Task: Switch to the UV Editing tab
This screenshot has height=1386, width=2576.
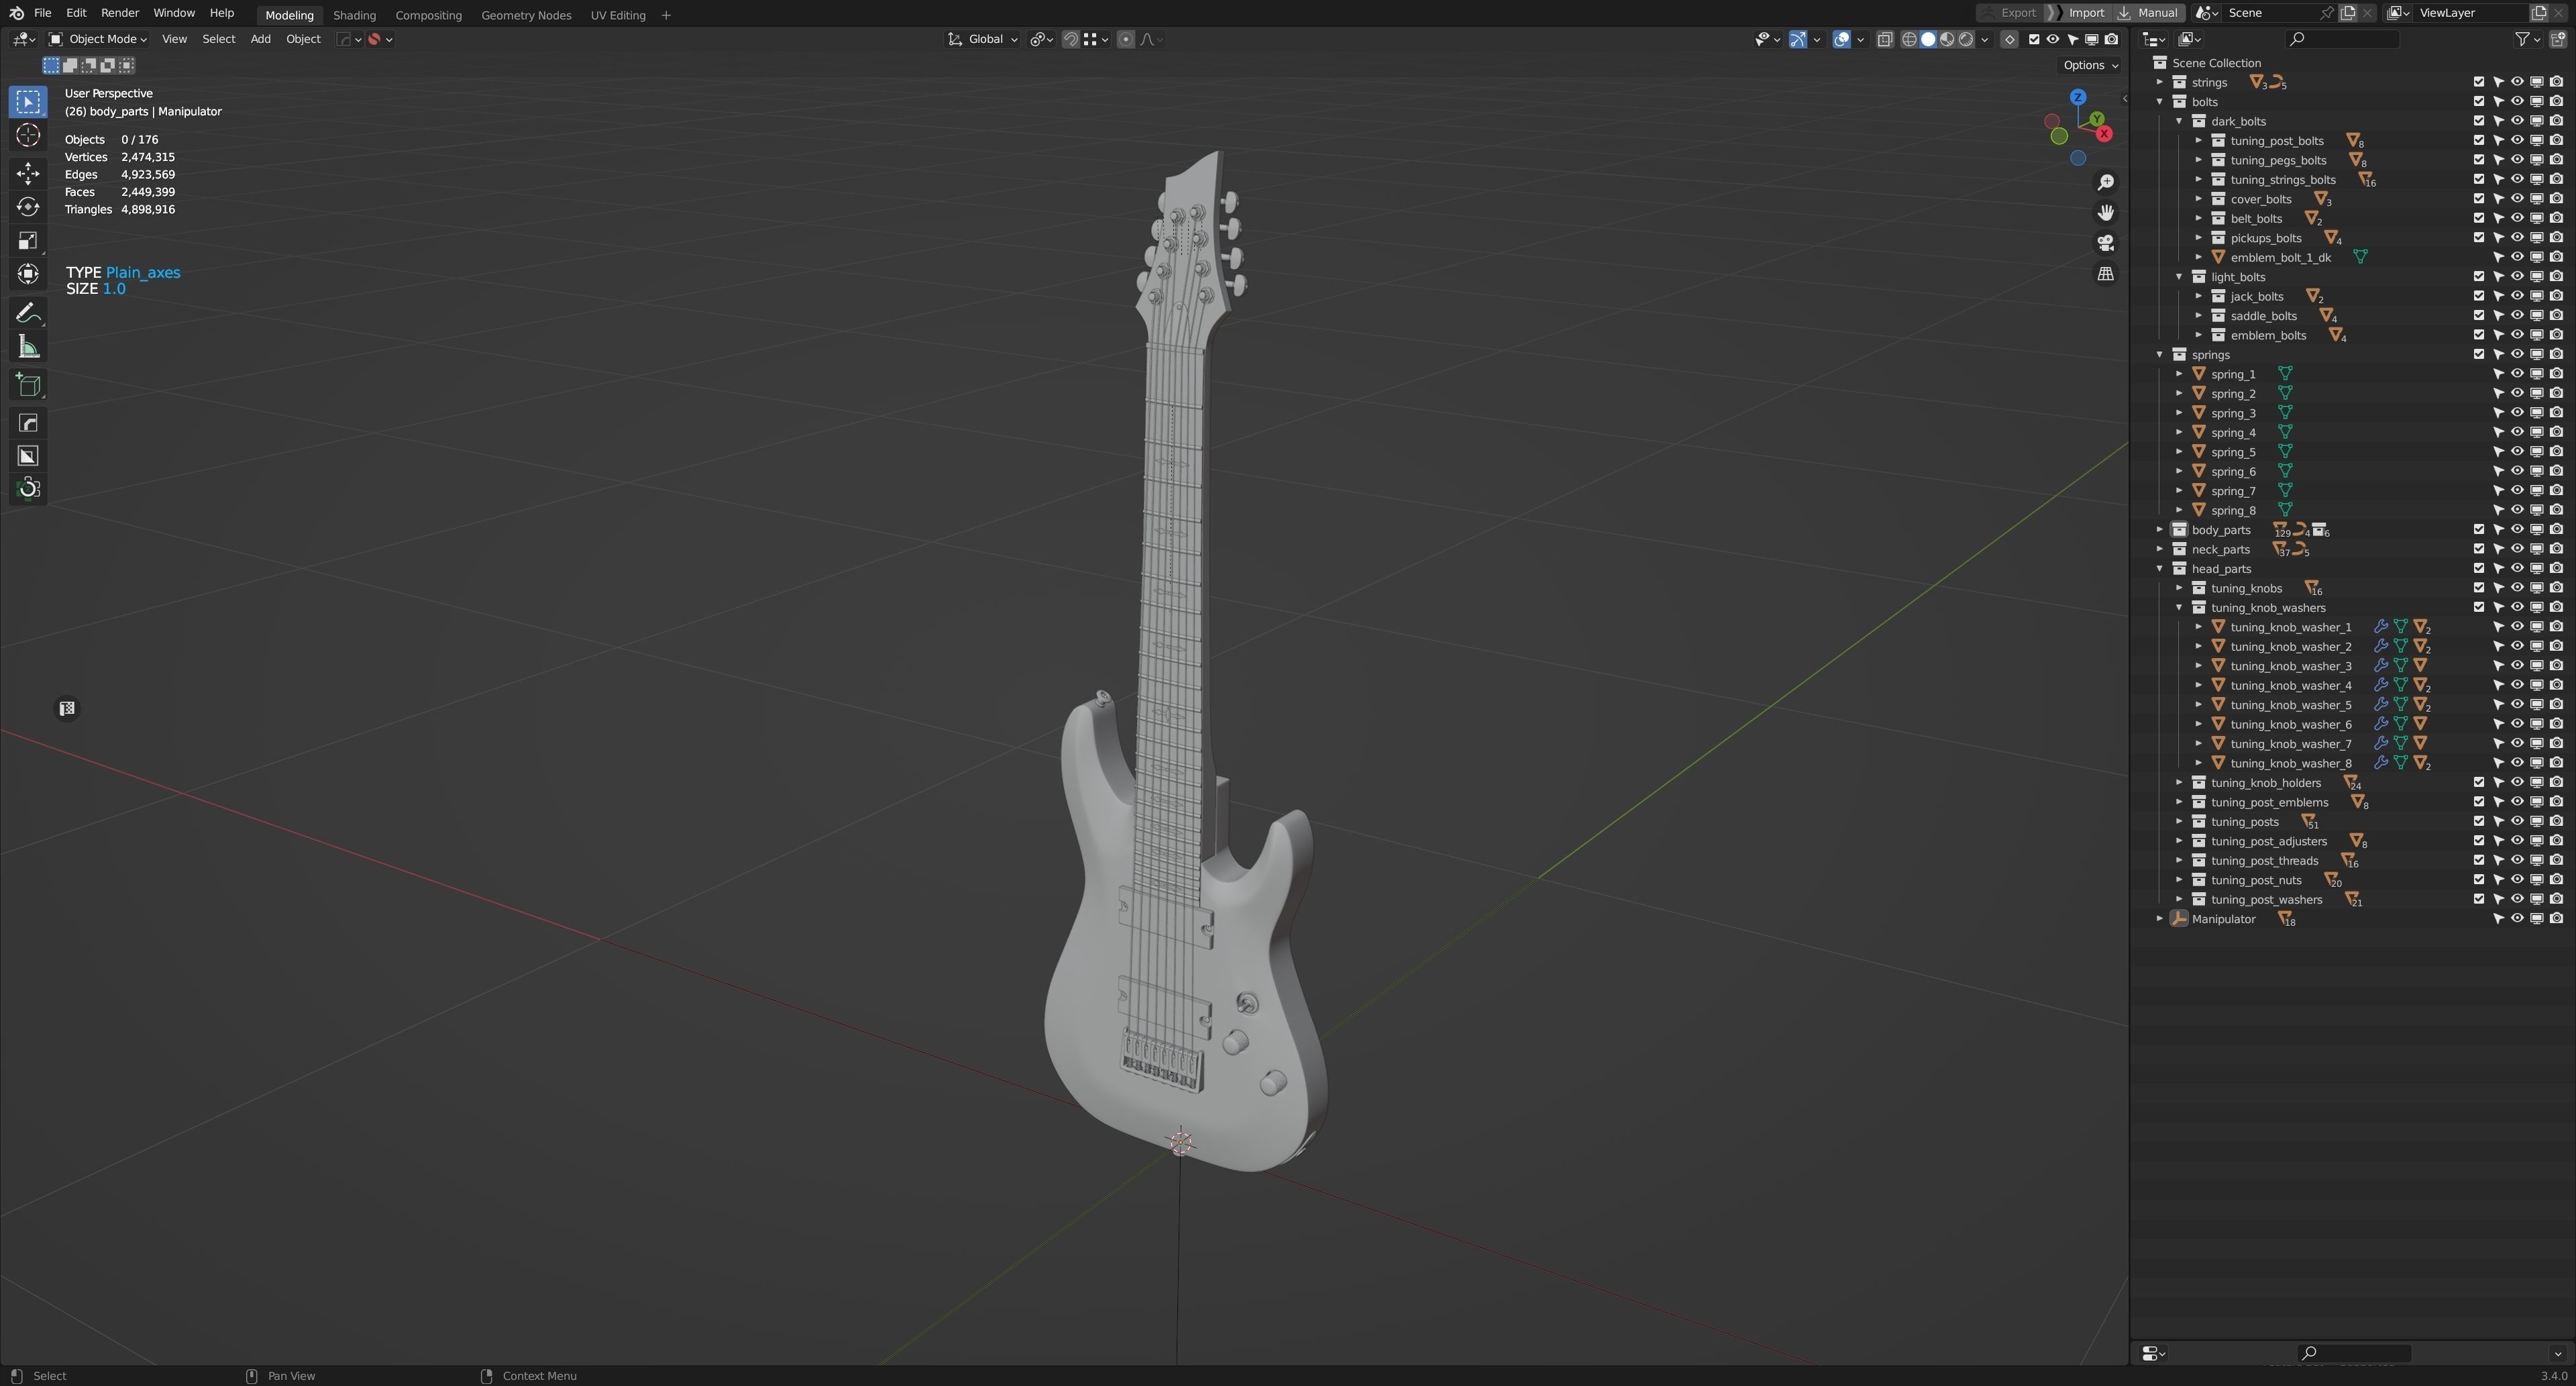Action: (617, 15)
